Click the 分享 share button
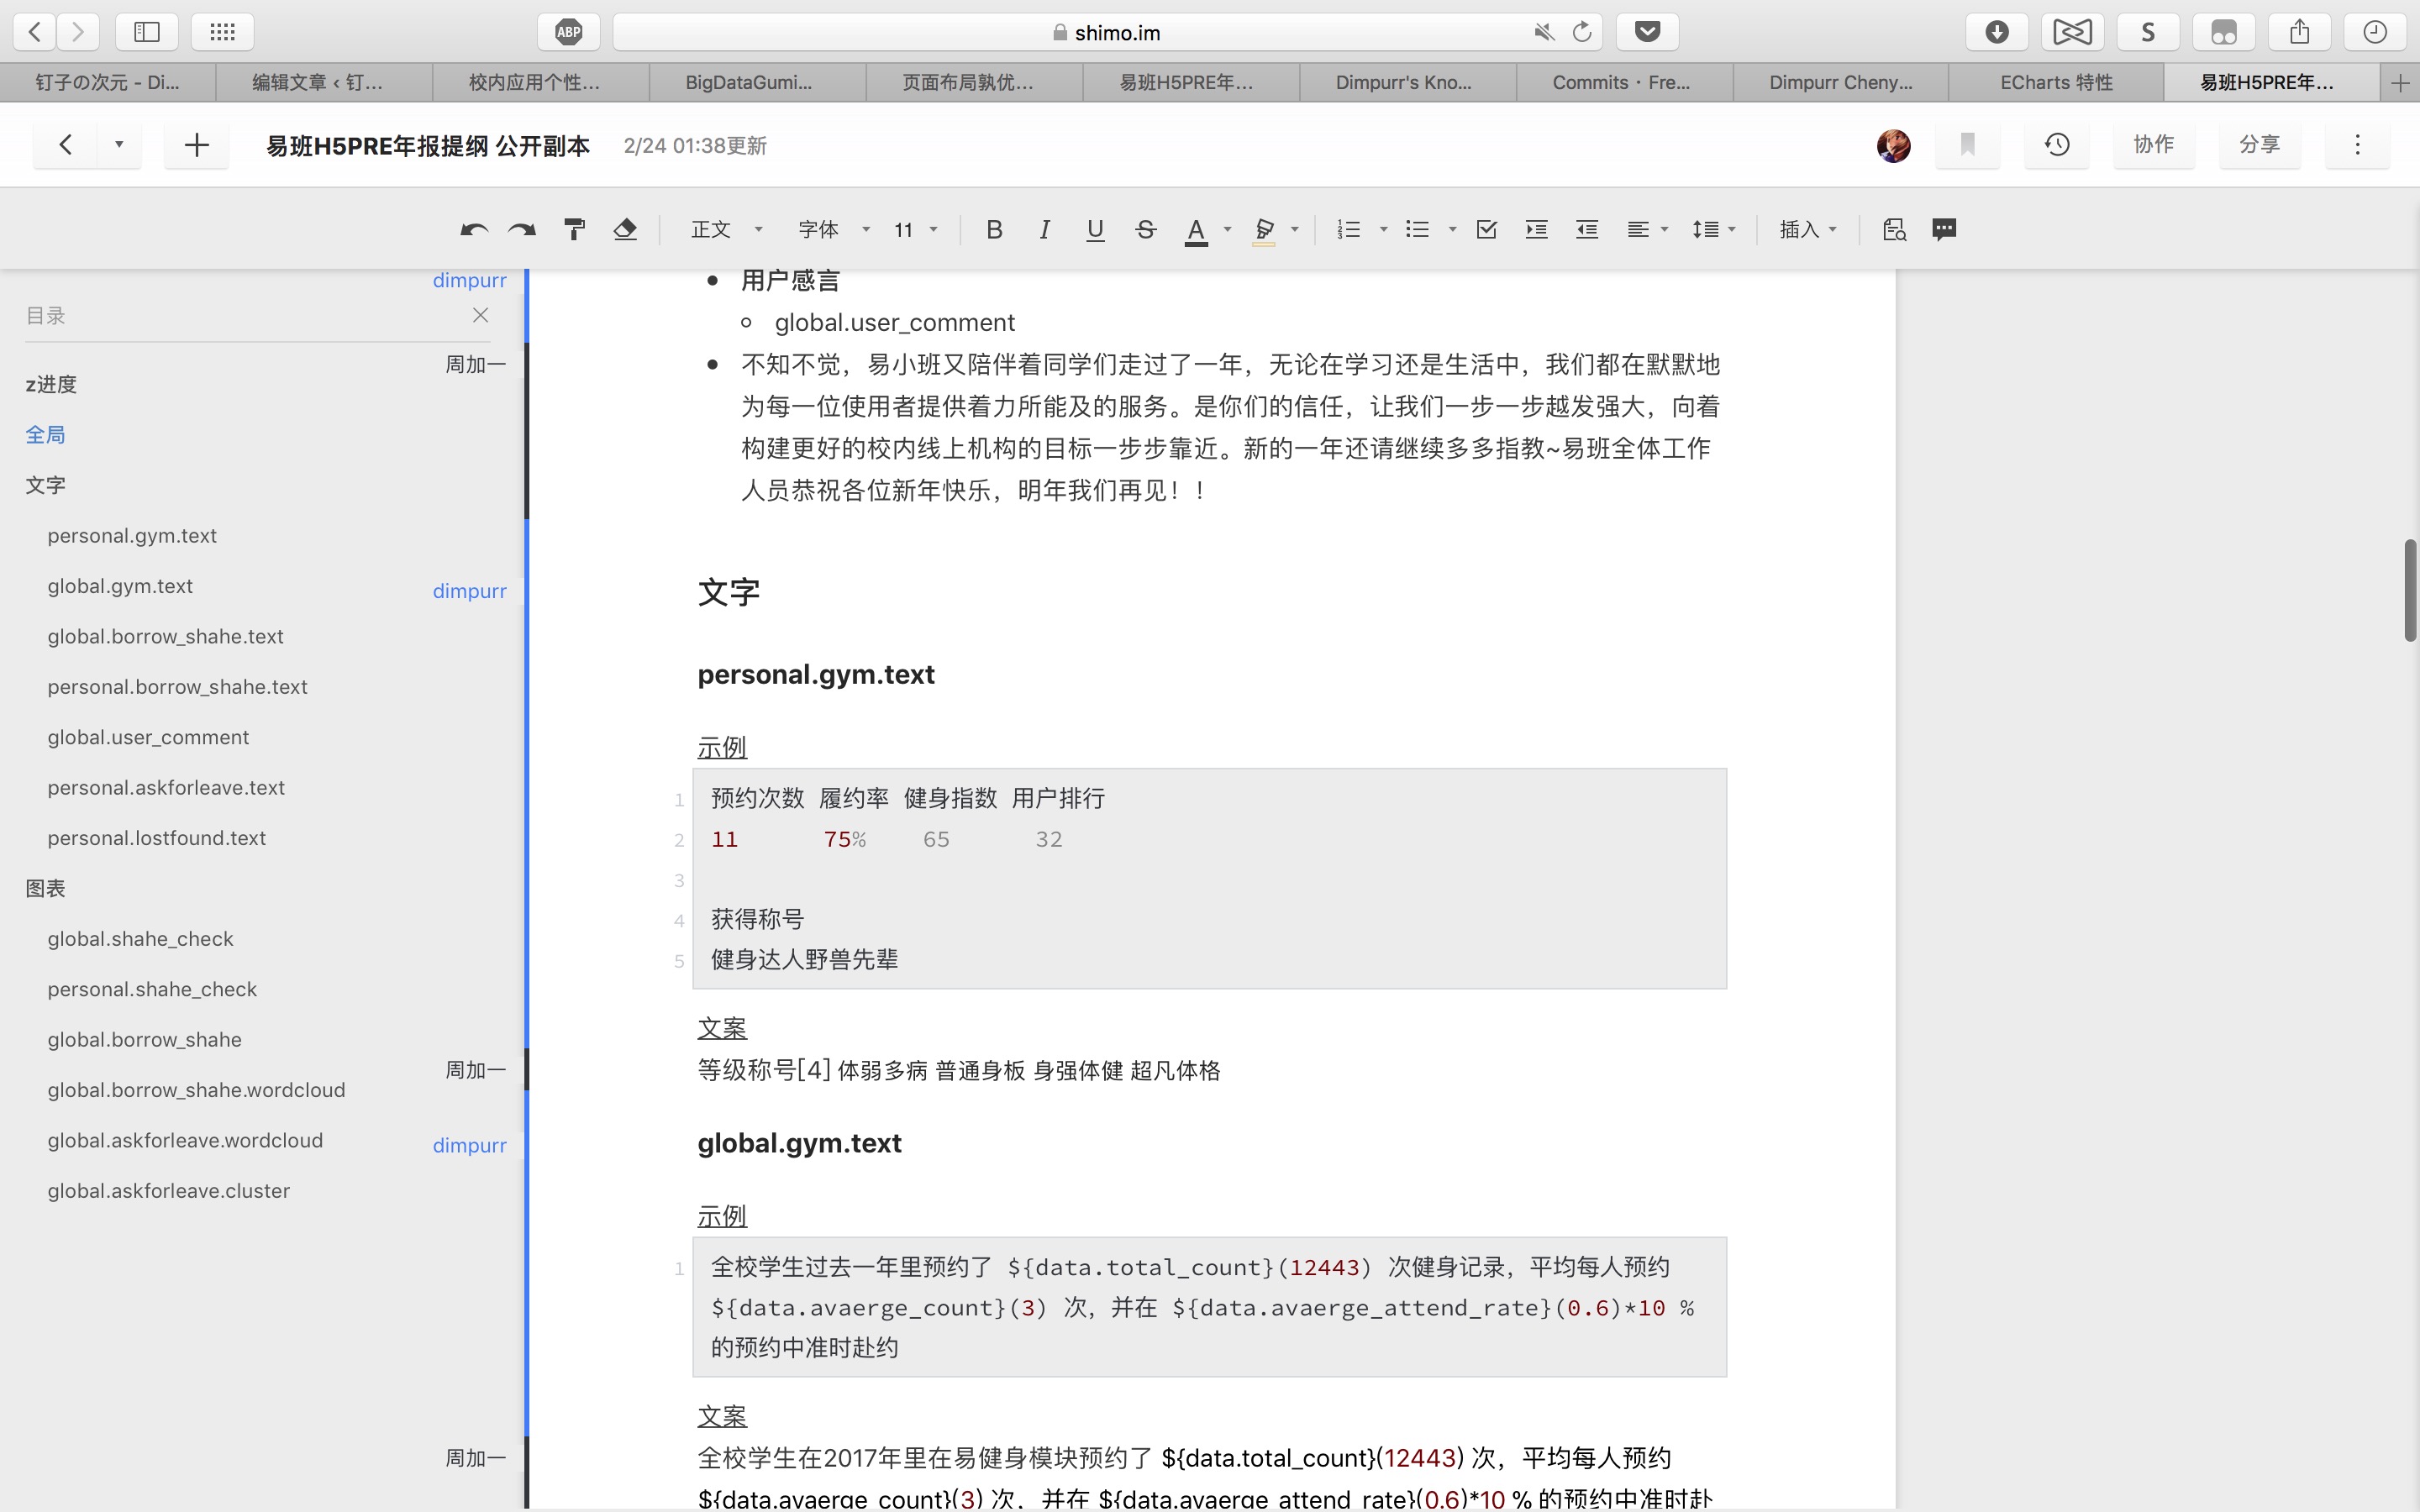Image resolution: width=2420 pixels, height=1512 pixels. pyautogui.click(x=2259, y=145)
